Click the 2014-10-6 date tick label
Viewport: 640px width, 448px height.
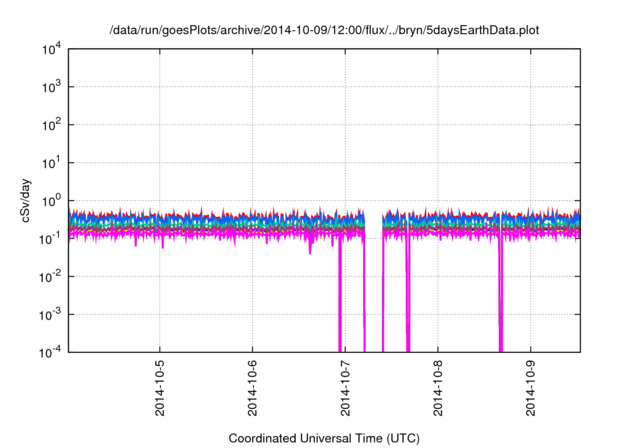[x=252, y=388]
